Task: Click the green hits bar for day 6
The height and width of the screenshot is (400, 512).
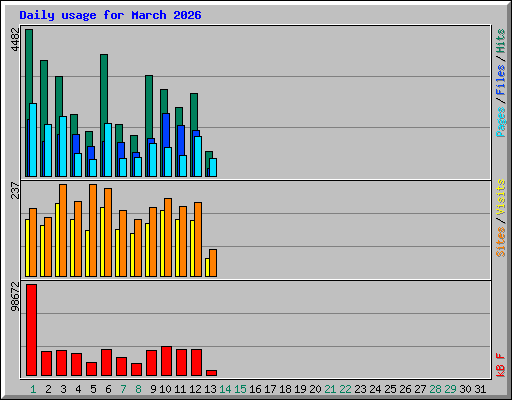Action: 104,89
